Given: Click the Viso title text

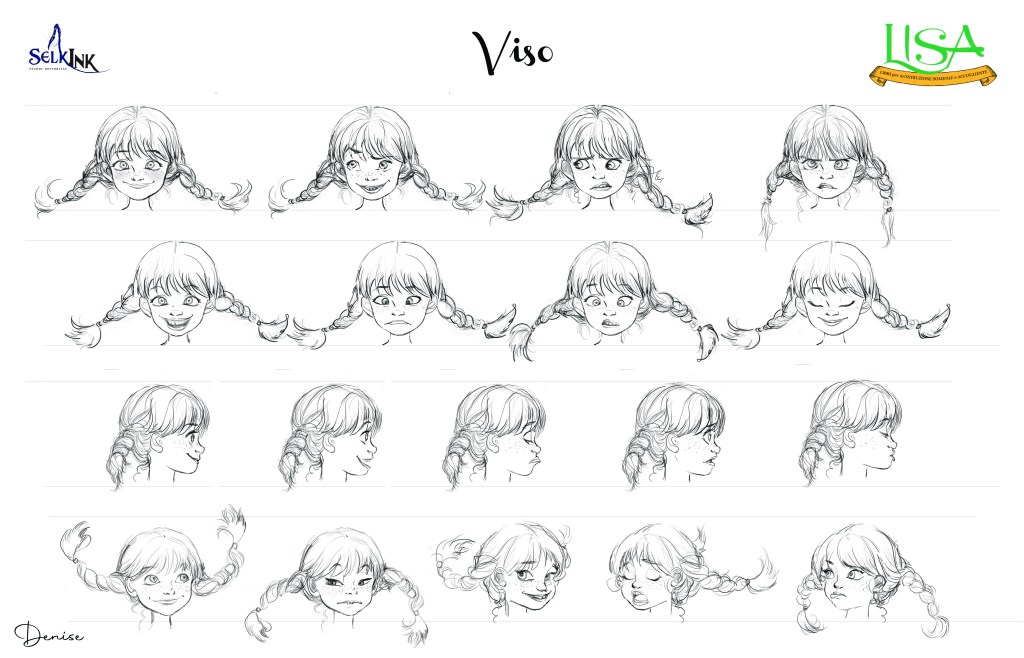Looking at the screenshot, I should 513,51.
